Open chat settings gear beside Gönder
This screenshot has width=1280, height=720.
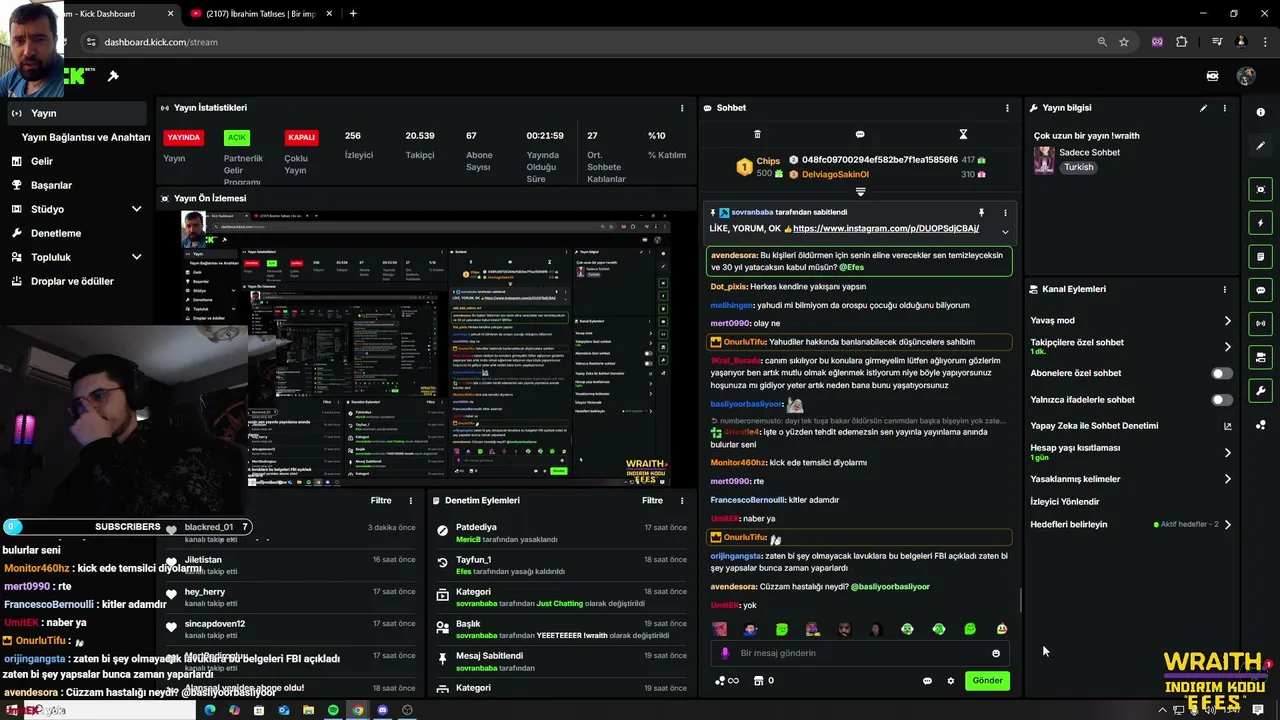click(950, 681)
